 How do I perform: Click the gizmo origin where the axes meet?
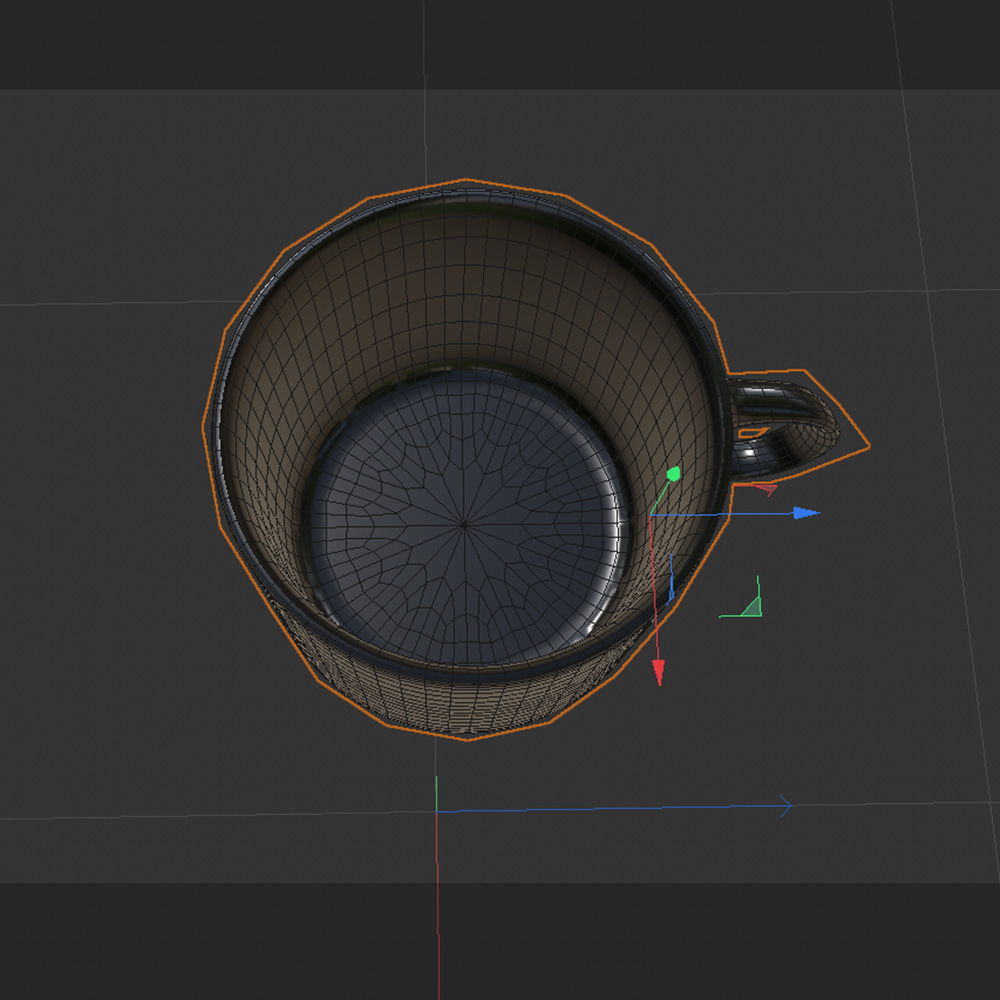(651, 515)
